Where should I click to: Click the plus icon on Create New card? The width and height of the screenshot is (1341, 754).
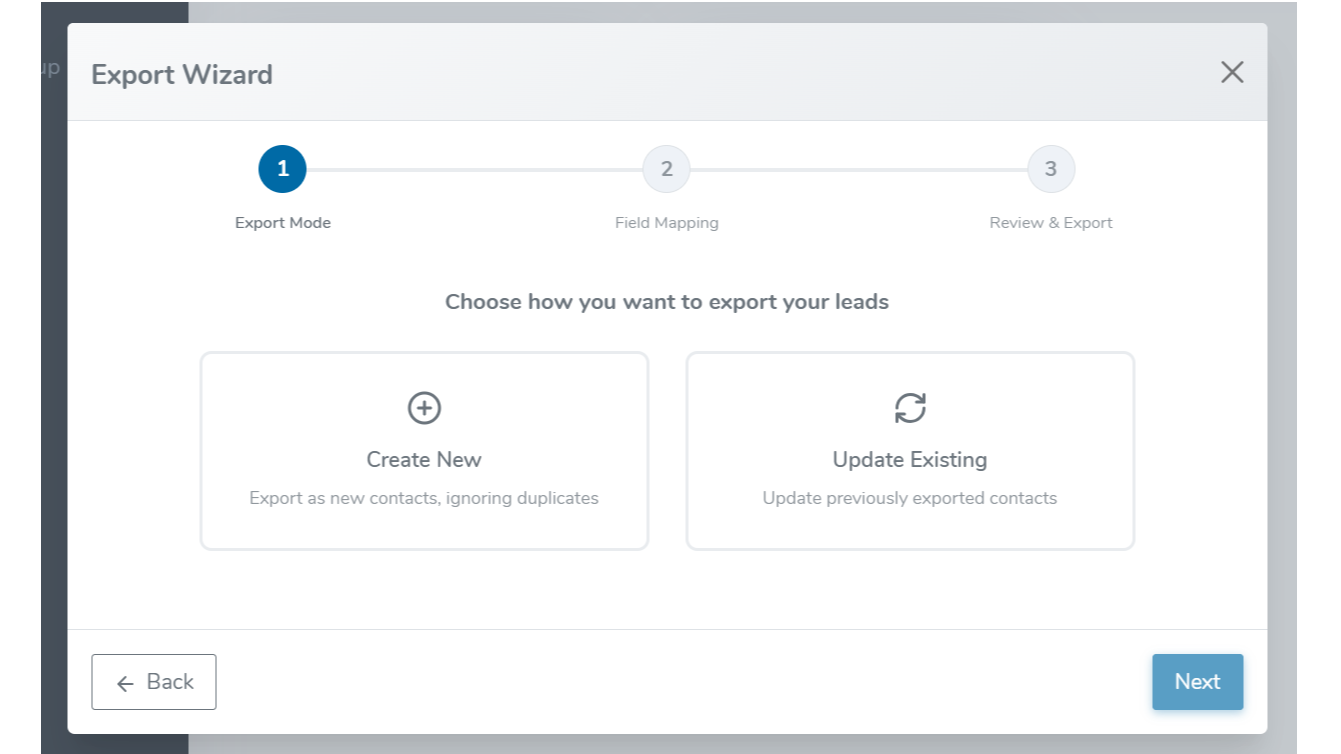(x=423, y=407)
